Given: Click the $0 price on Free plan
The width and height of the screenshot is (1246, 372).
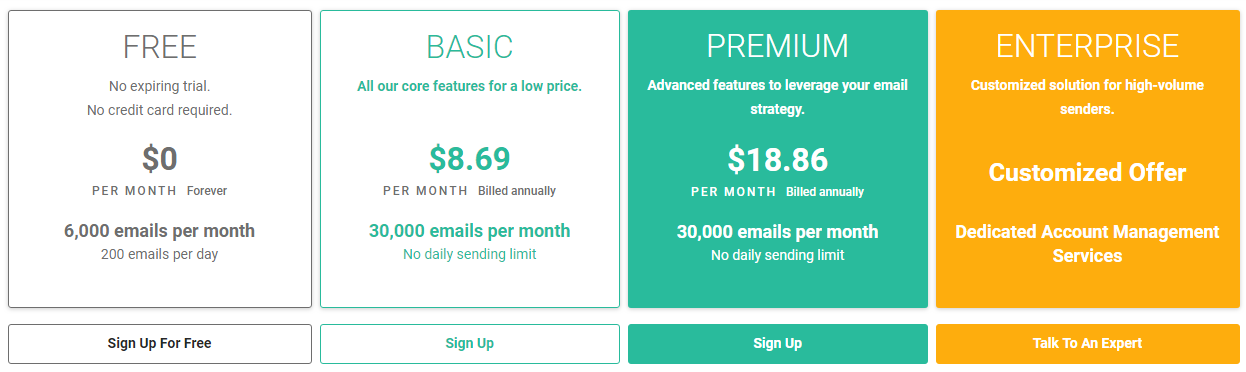Looking at the screenshot, I should [x=160, y=159].
